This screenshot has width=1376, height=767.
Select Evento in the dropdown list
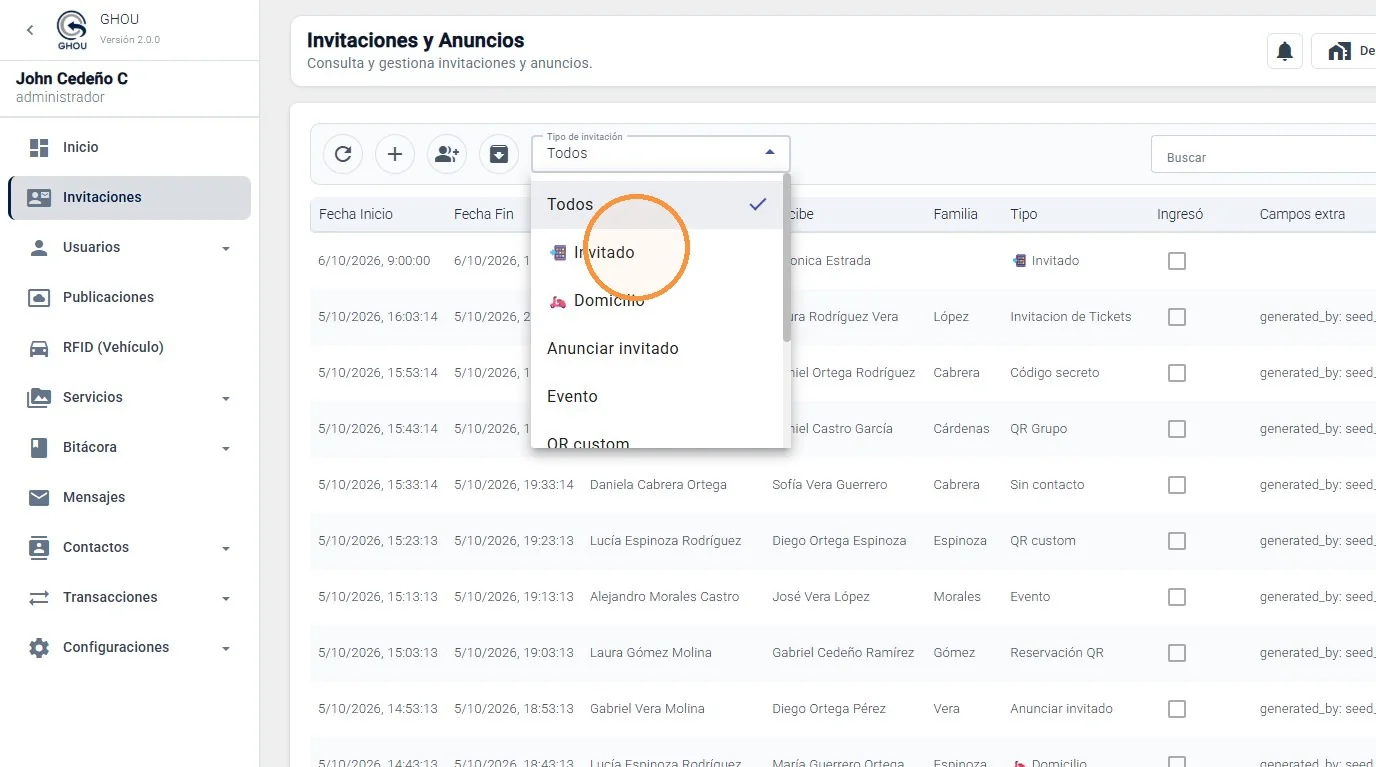click(657, 396)
